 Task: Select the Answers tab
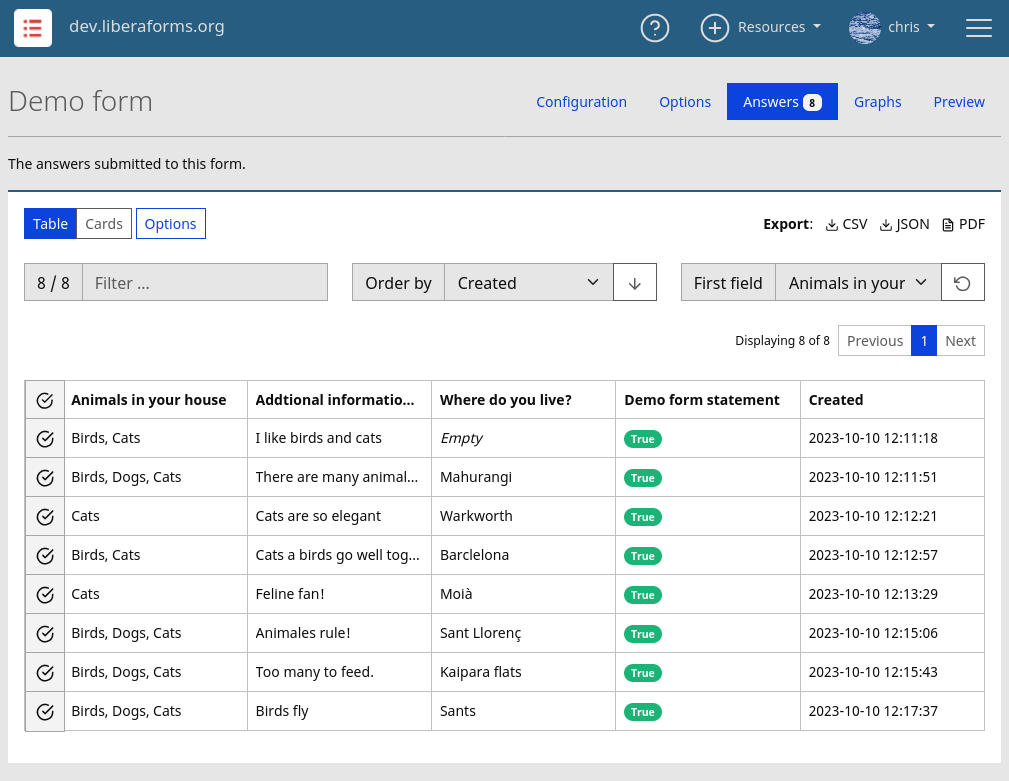point(782,102)
